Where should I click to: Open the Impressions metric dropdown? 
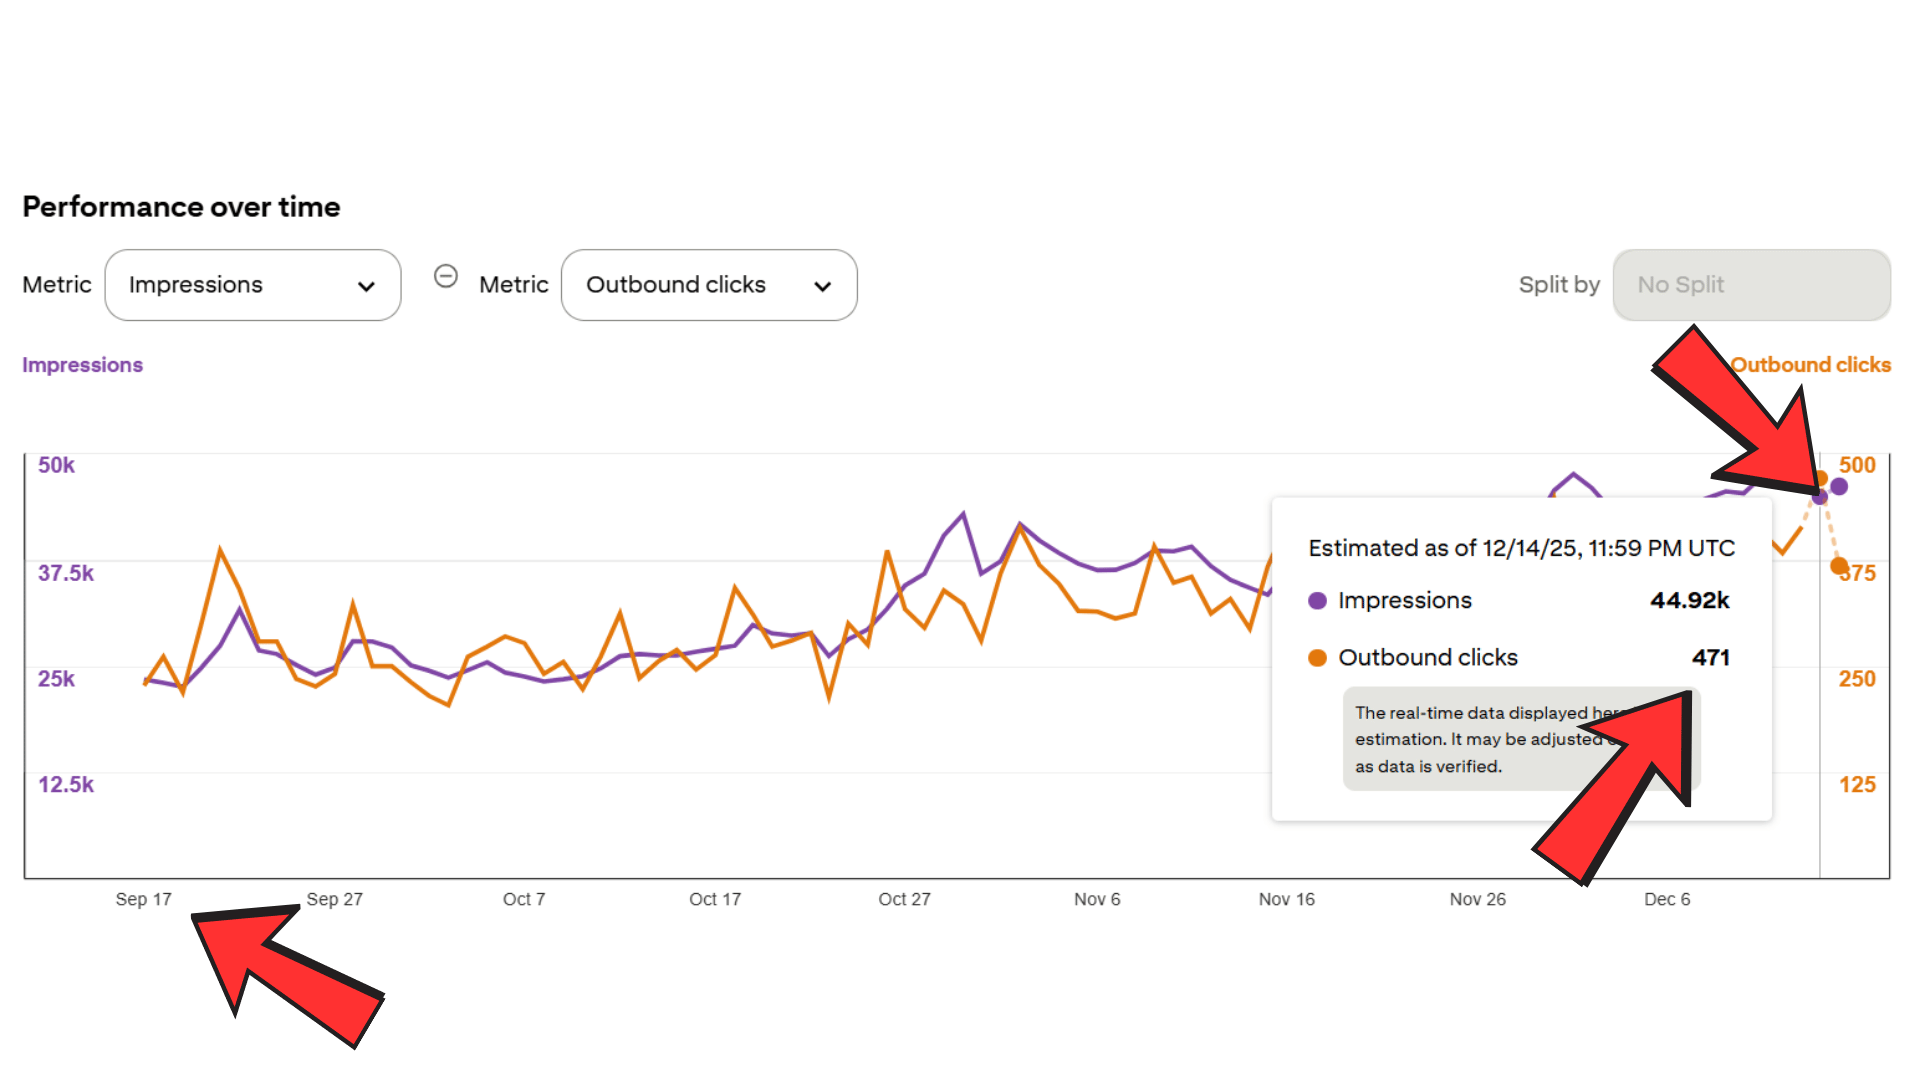pos(252,285)
